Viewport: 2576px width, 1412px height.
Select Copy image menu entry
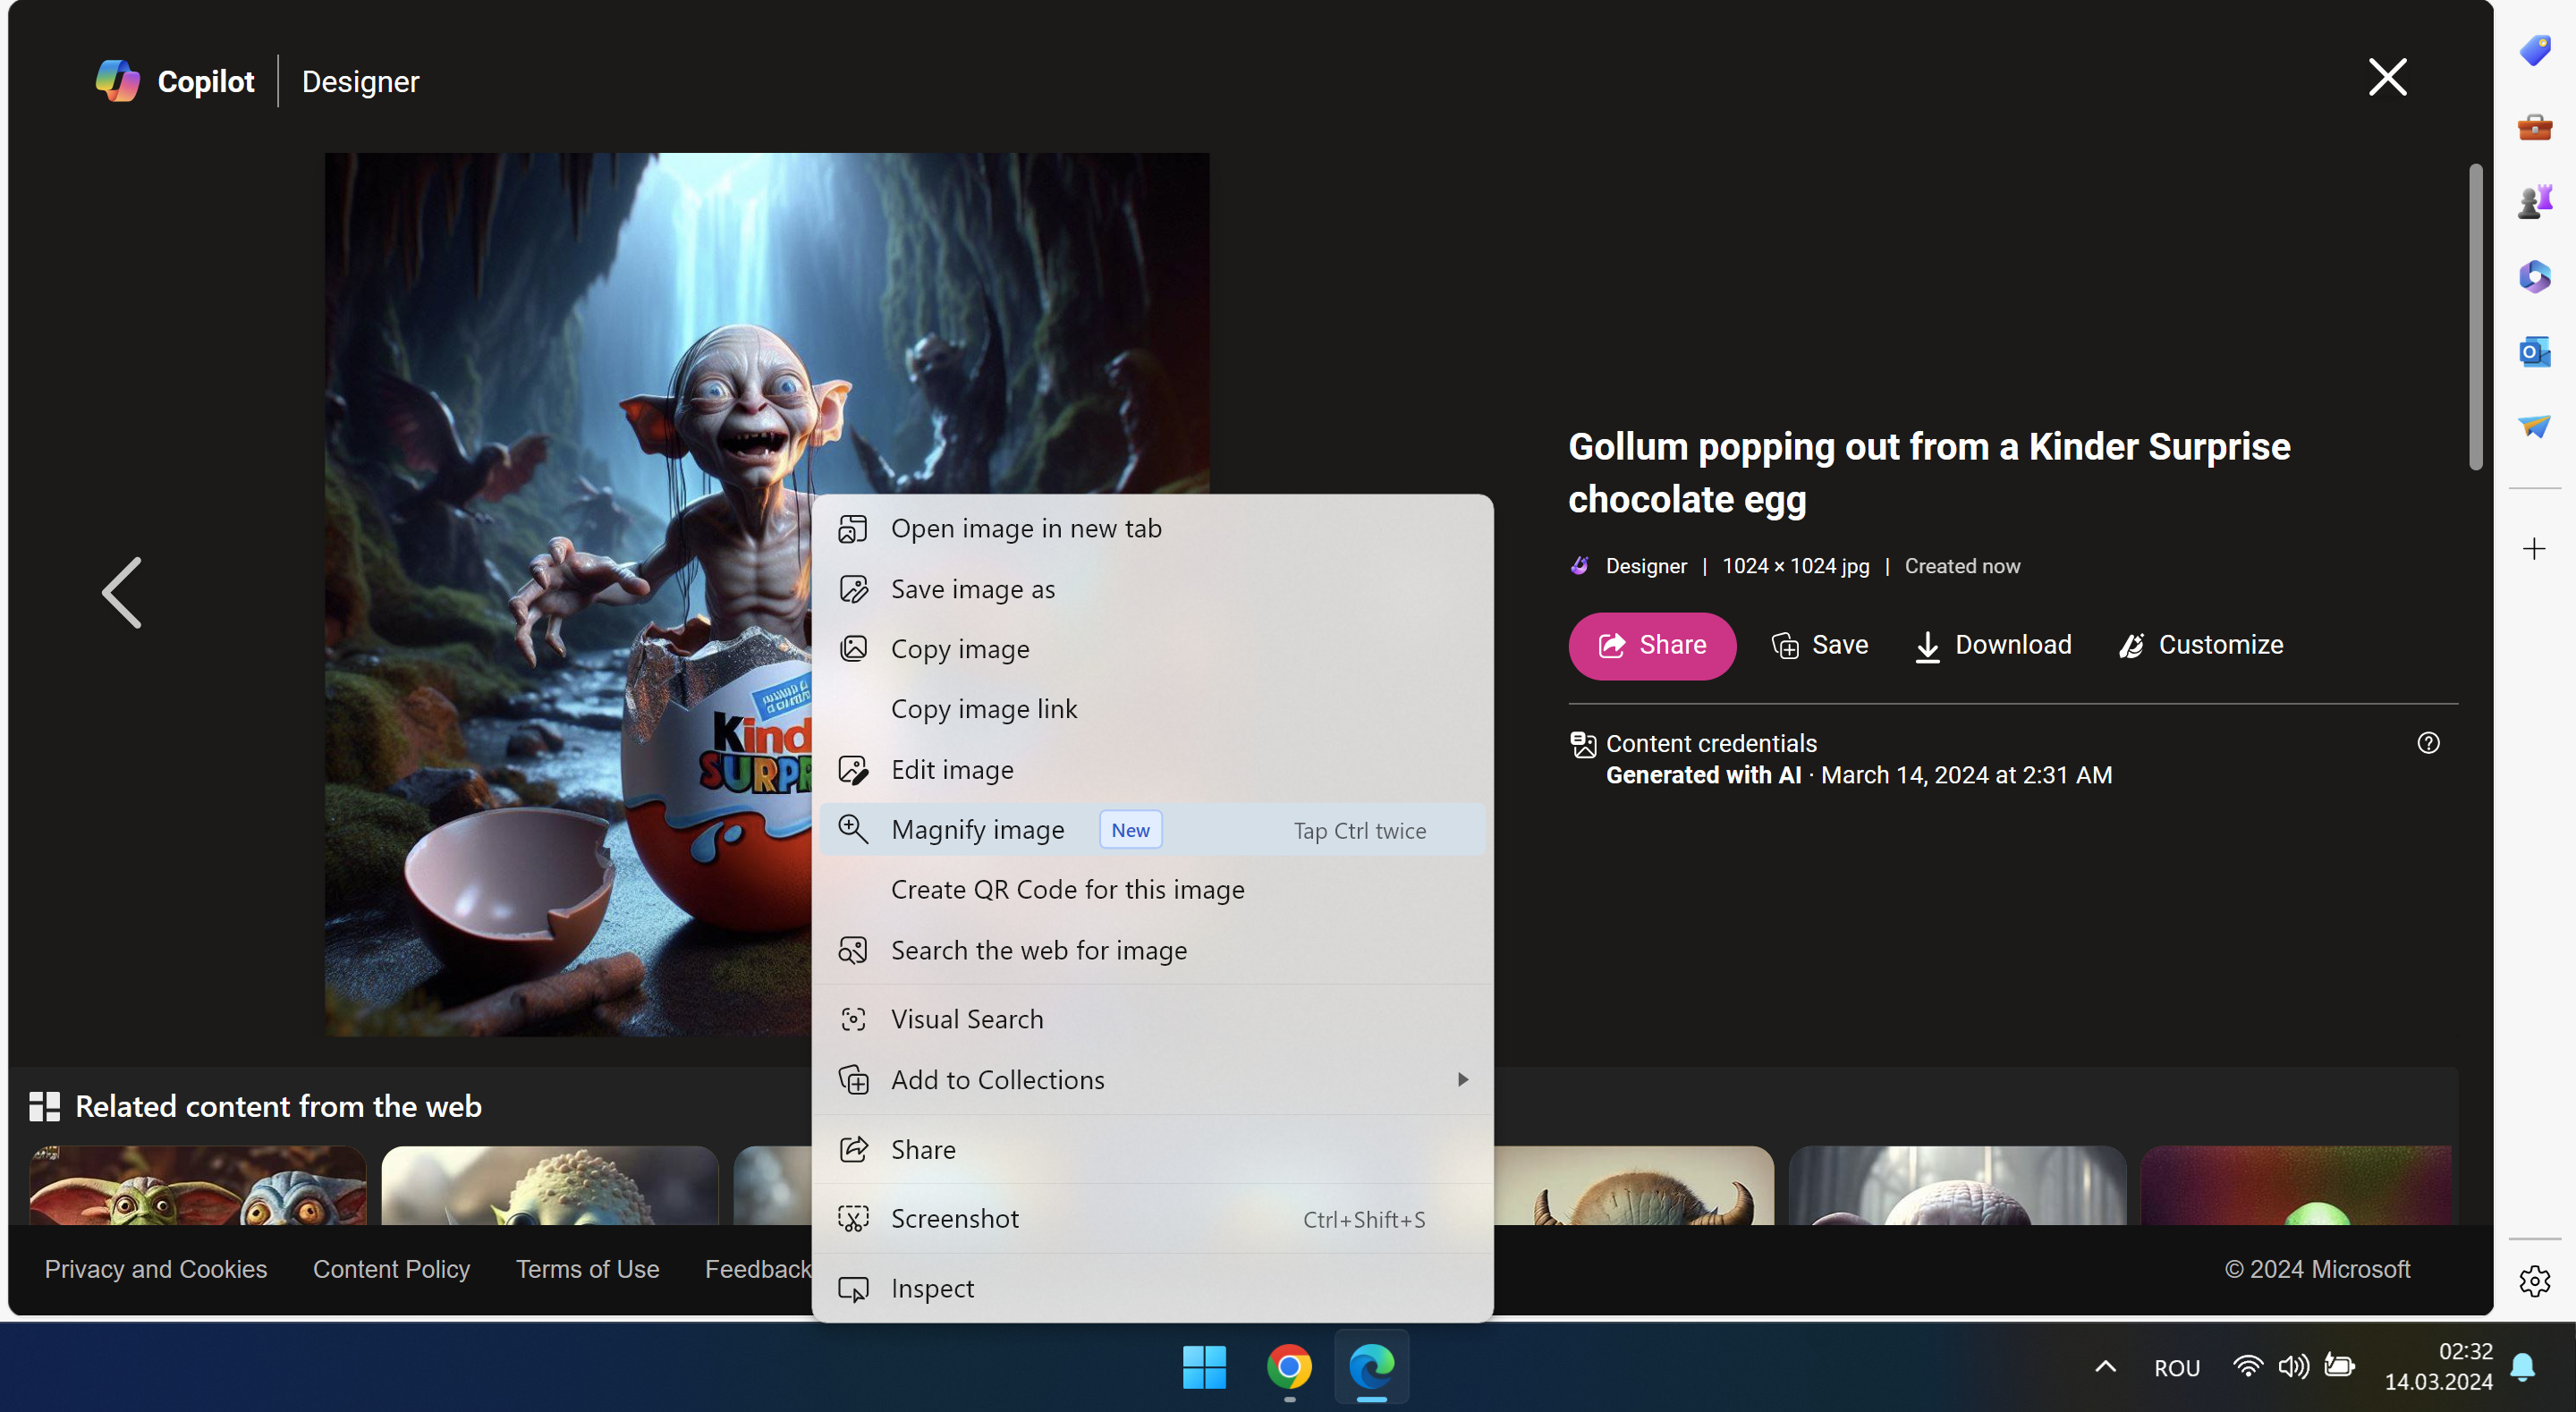[1152, 649]
